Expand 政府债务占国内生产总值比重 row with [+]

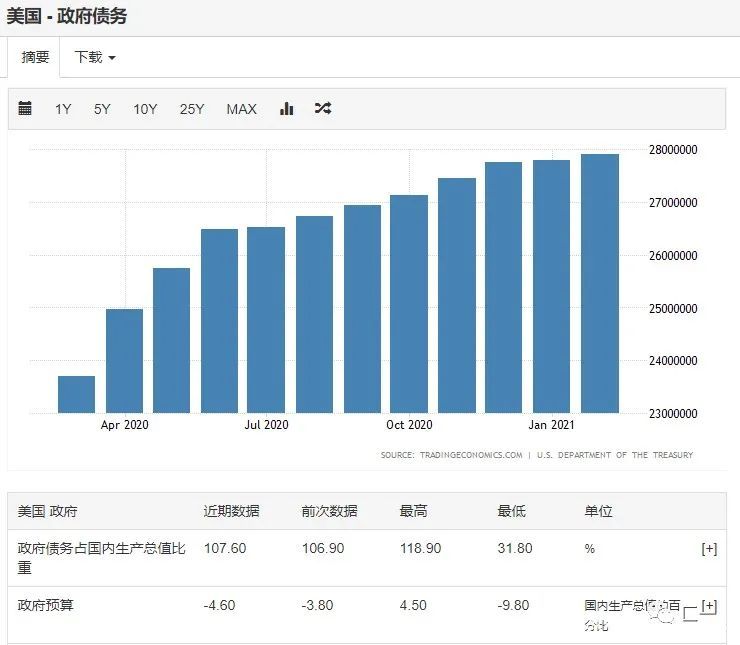[x=709, y=548]
